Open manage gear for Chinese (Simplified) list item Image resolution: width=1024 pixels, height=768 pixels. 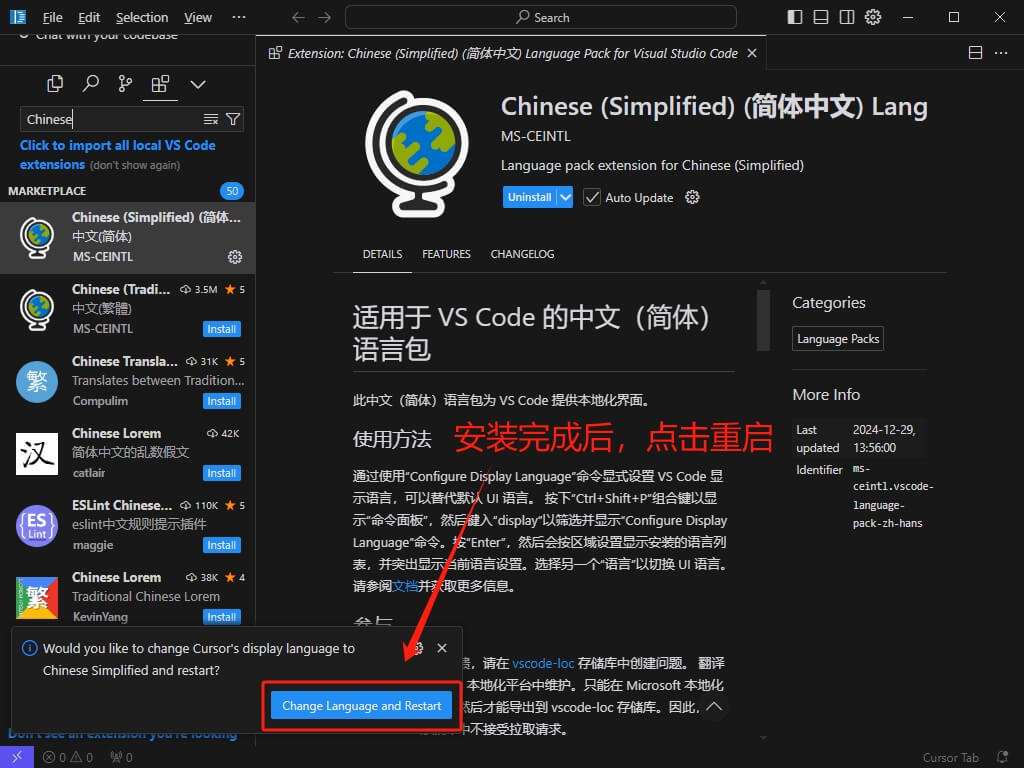(x=234, y=257)
